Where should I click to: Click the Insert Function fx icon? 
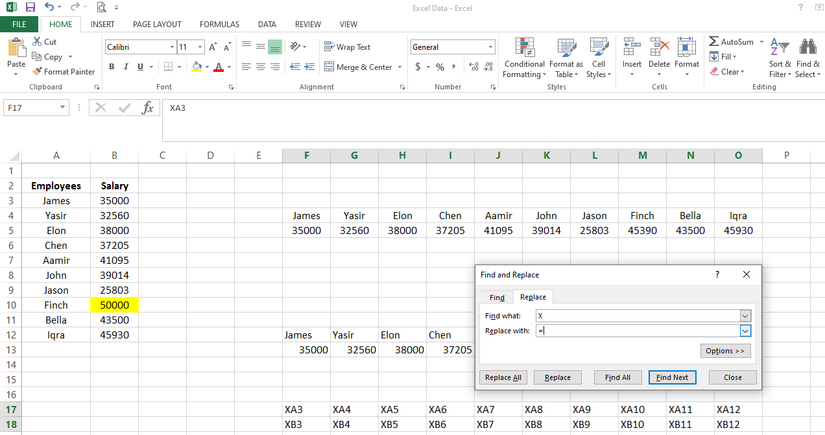pos(148,108)
